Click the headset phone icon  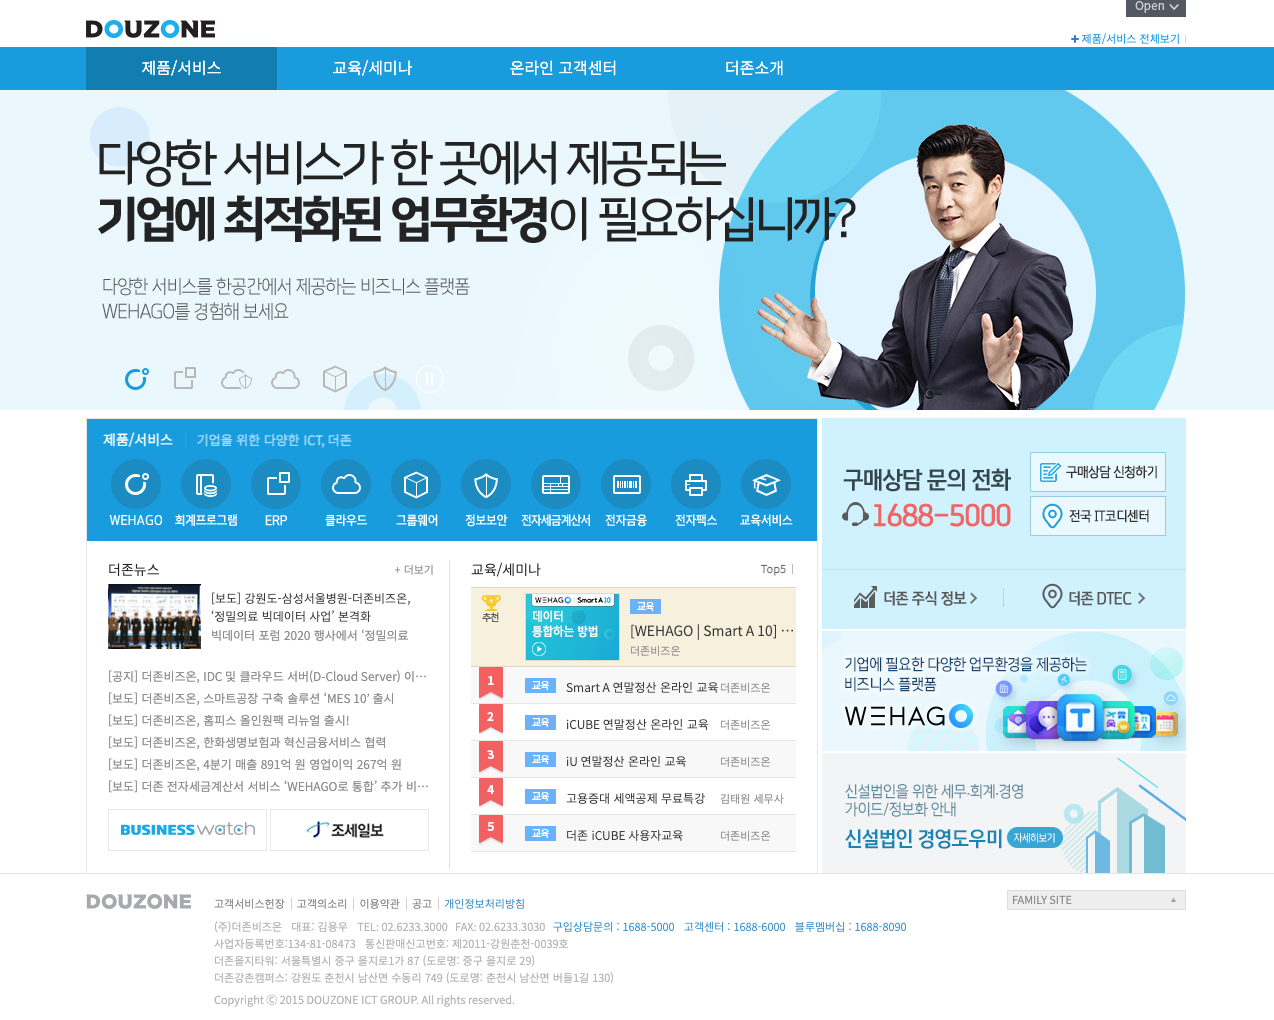pyautogui.click(x=855, y=514)
